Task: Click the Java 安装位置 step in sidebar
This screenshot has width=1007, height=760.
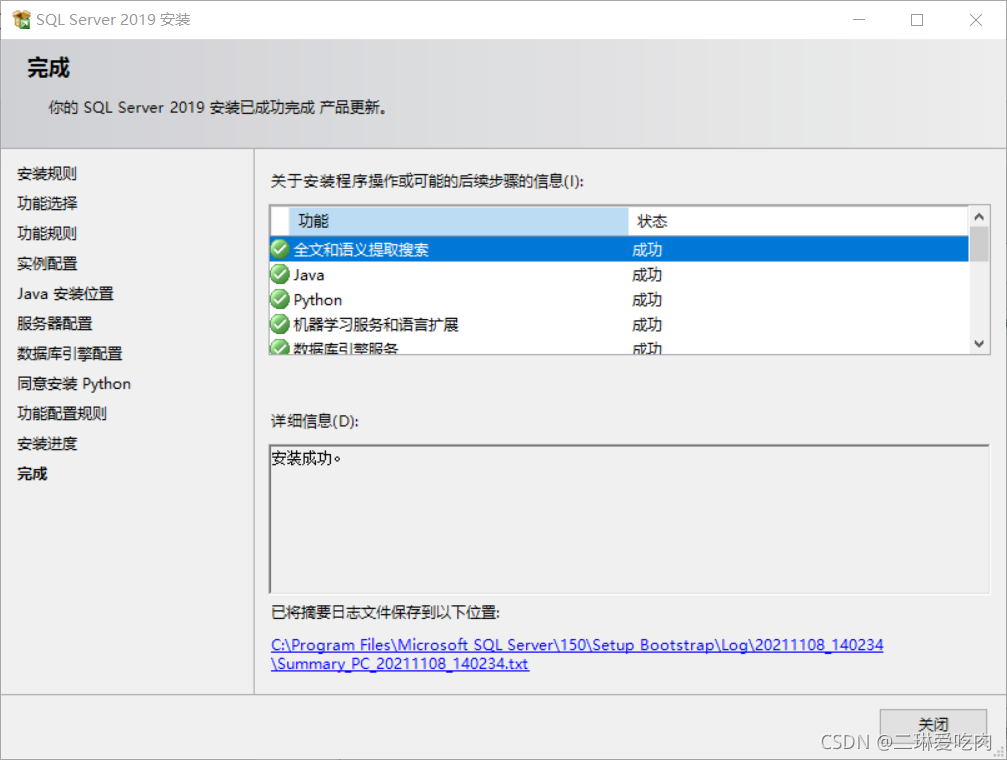Action: (66, 294)
